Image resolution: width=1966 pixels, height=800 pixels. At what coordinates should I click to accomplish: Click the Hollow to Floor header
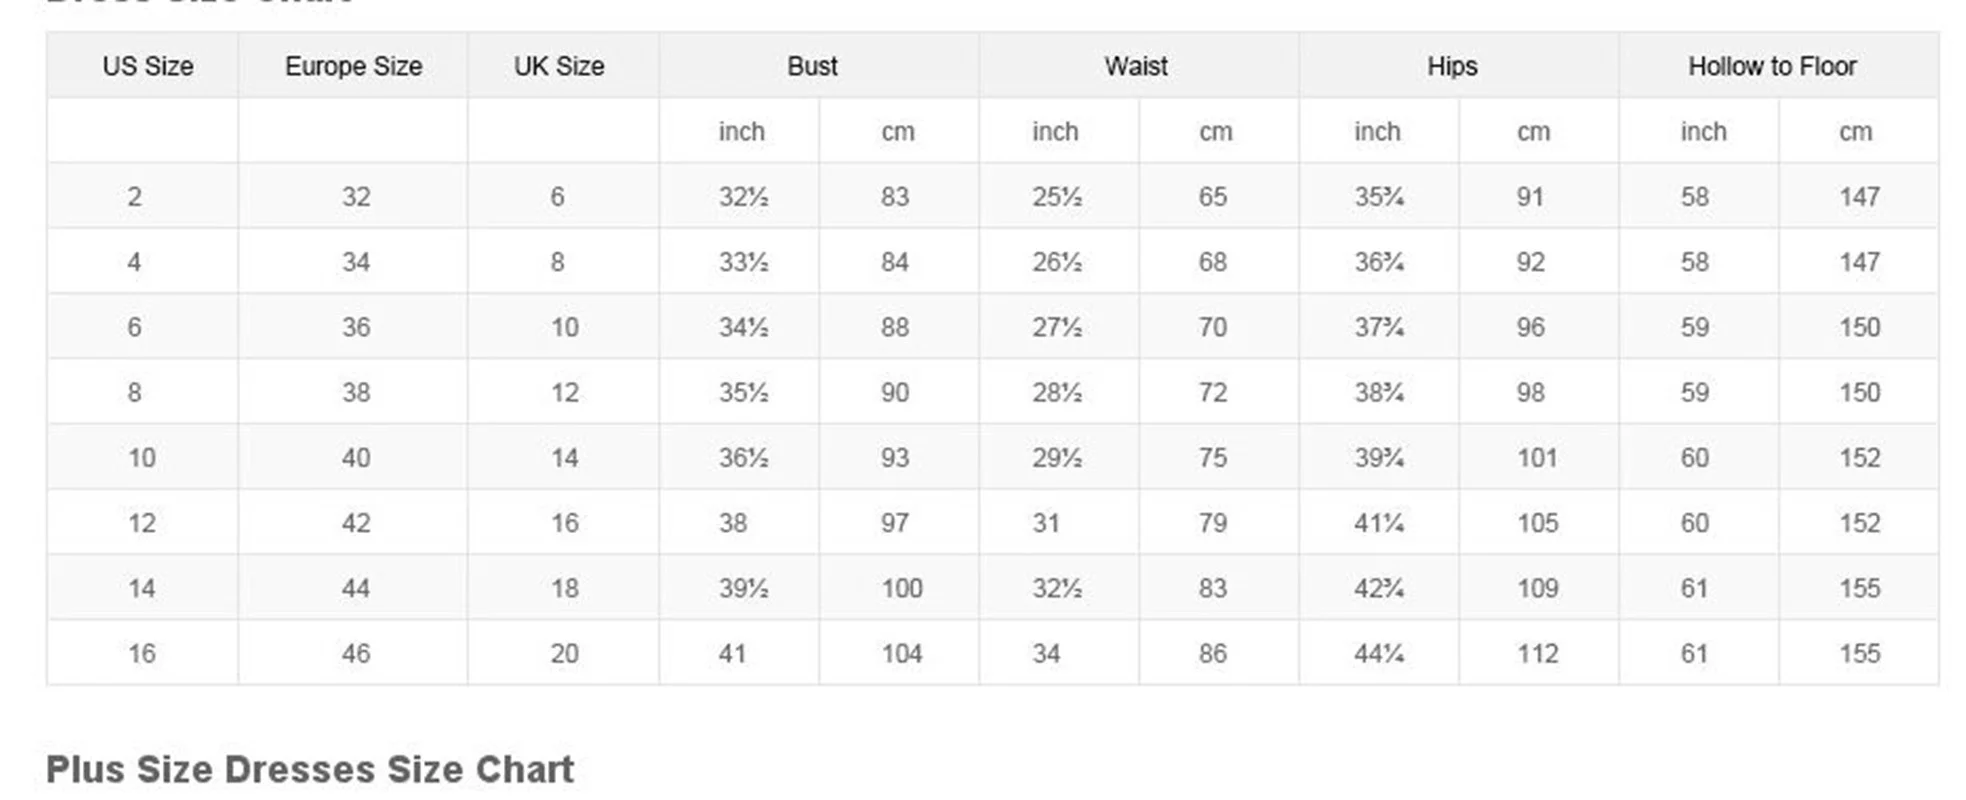pyautogui.click(x=1772, y=66)
